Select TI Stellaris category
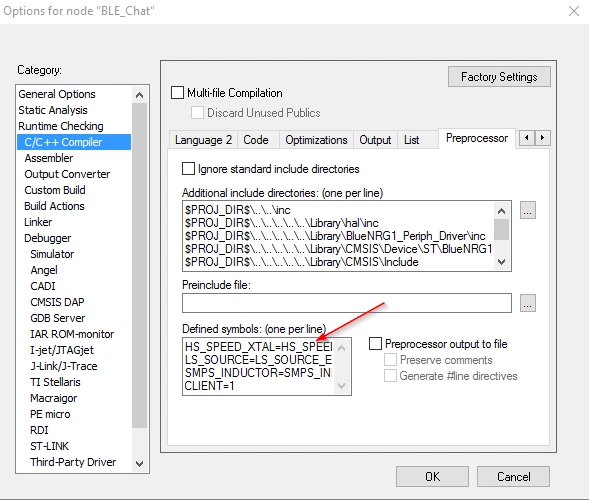This screenshot has height=500, width=589. [74, 382]
